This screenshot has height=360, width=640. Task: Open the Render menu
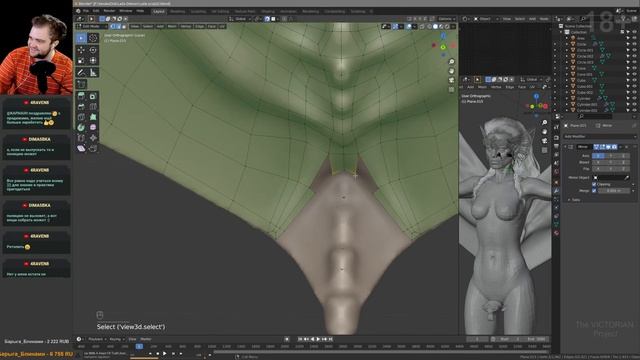point(109,11)
